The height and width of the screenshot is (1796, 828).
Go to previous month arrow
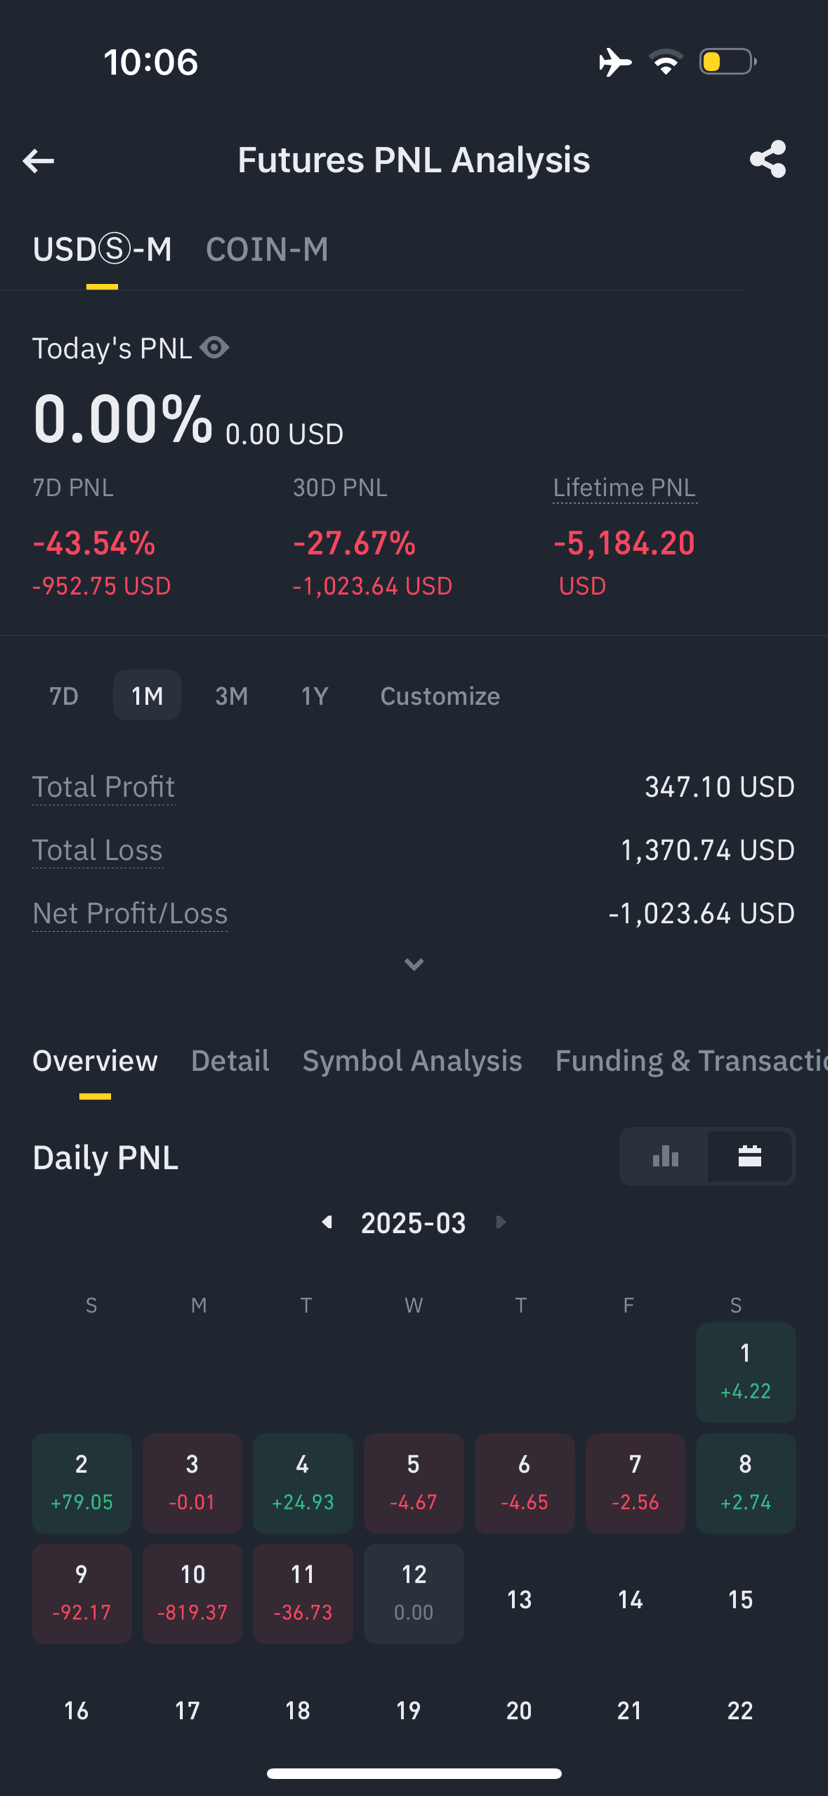click(326, 1222)
